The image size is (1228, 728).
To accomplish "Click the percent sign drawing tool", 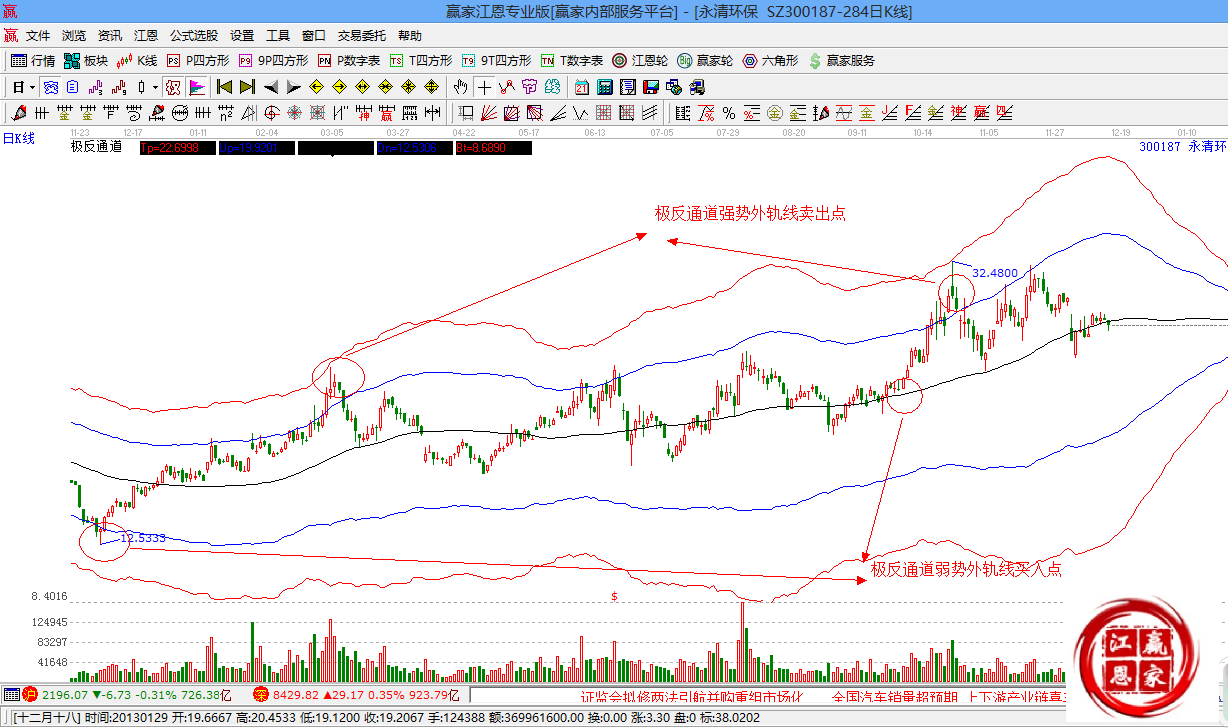I will [x=729, y=112].
